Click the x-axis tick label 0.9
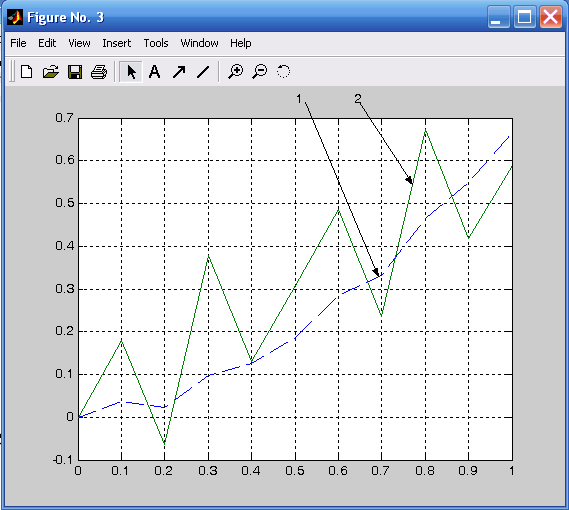569x510 pixels. (468, 471)
